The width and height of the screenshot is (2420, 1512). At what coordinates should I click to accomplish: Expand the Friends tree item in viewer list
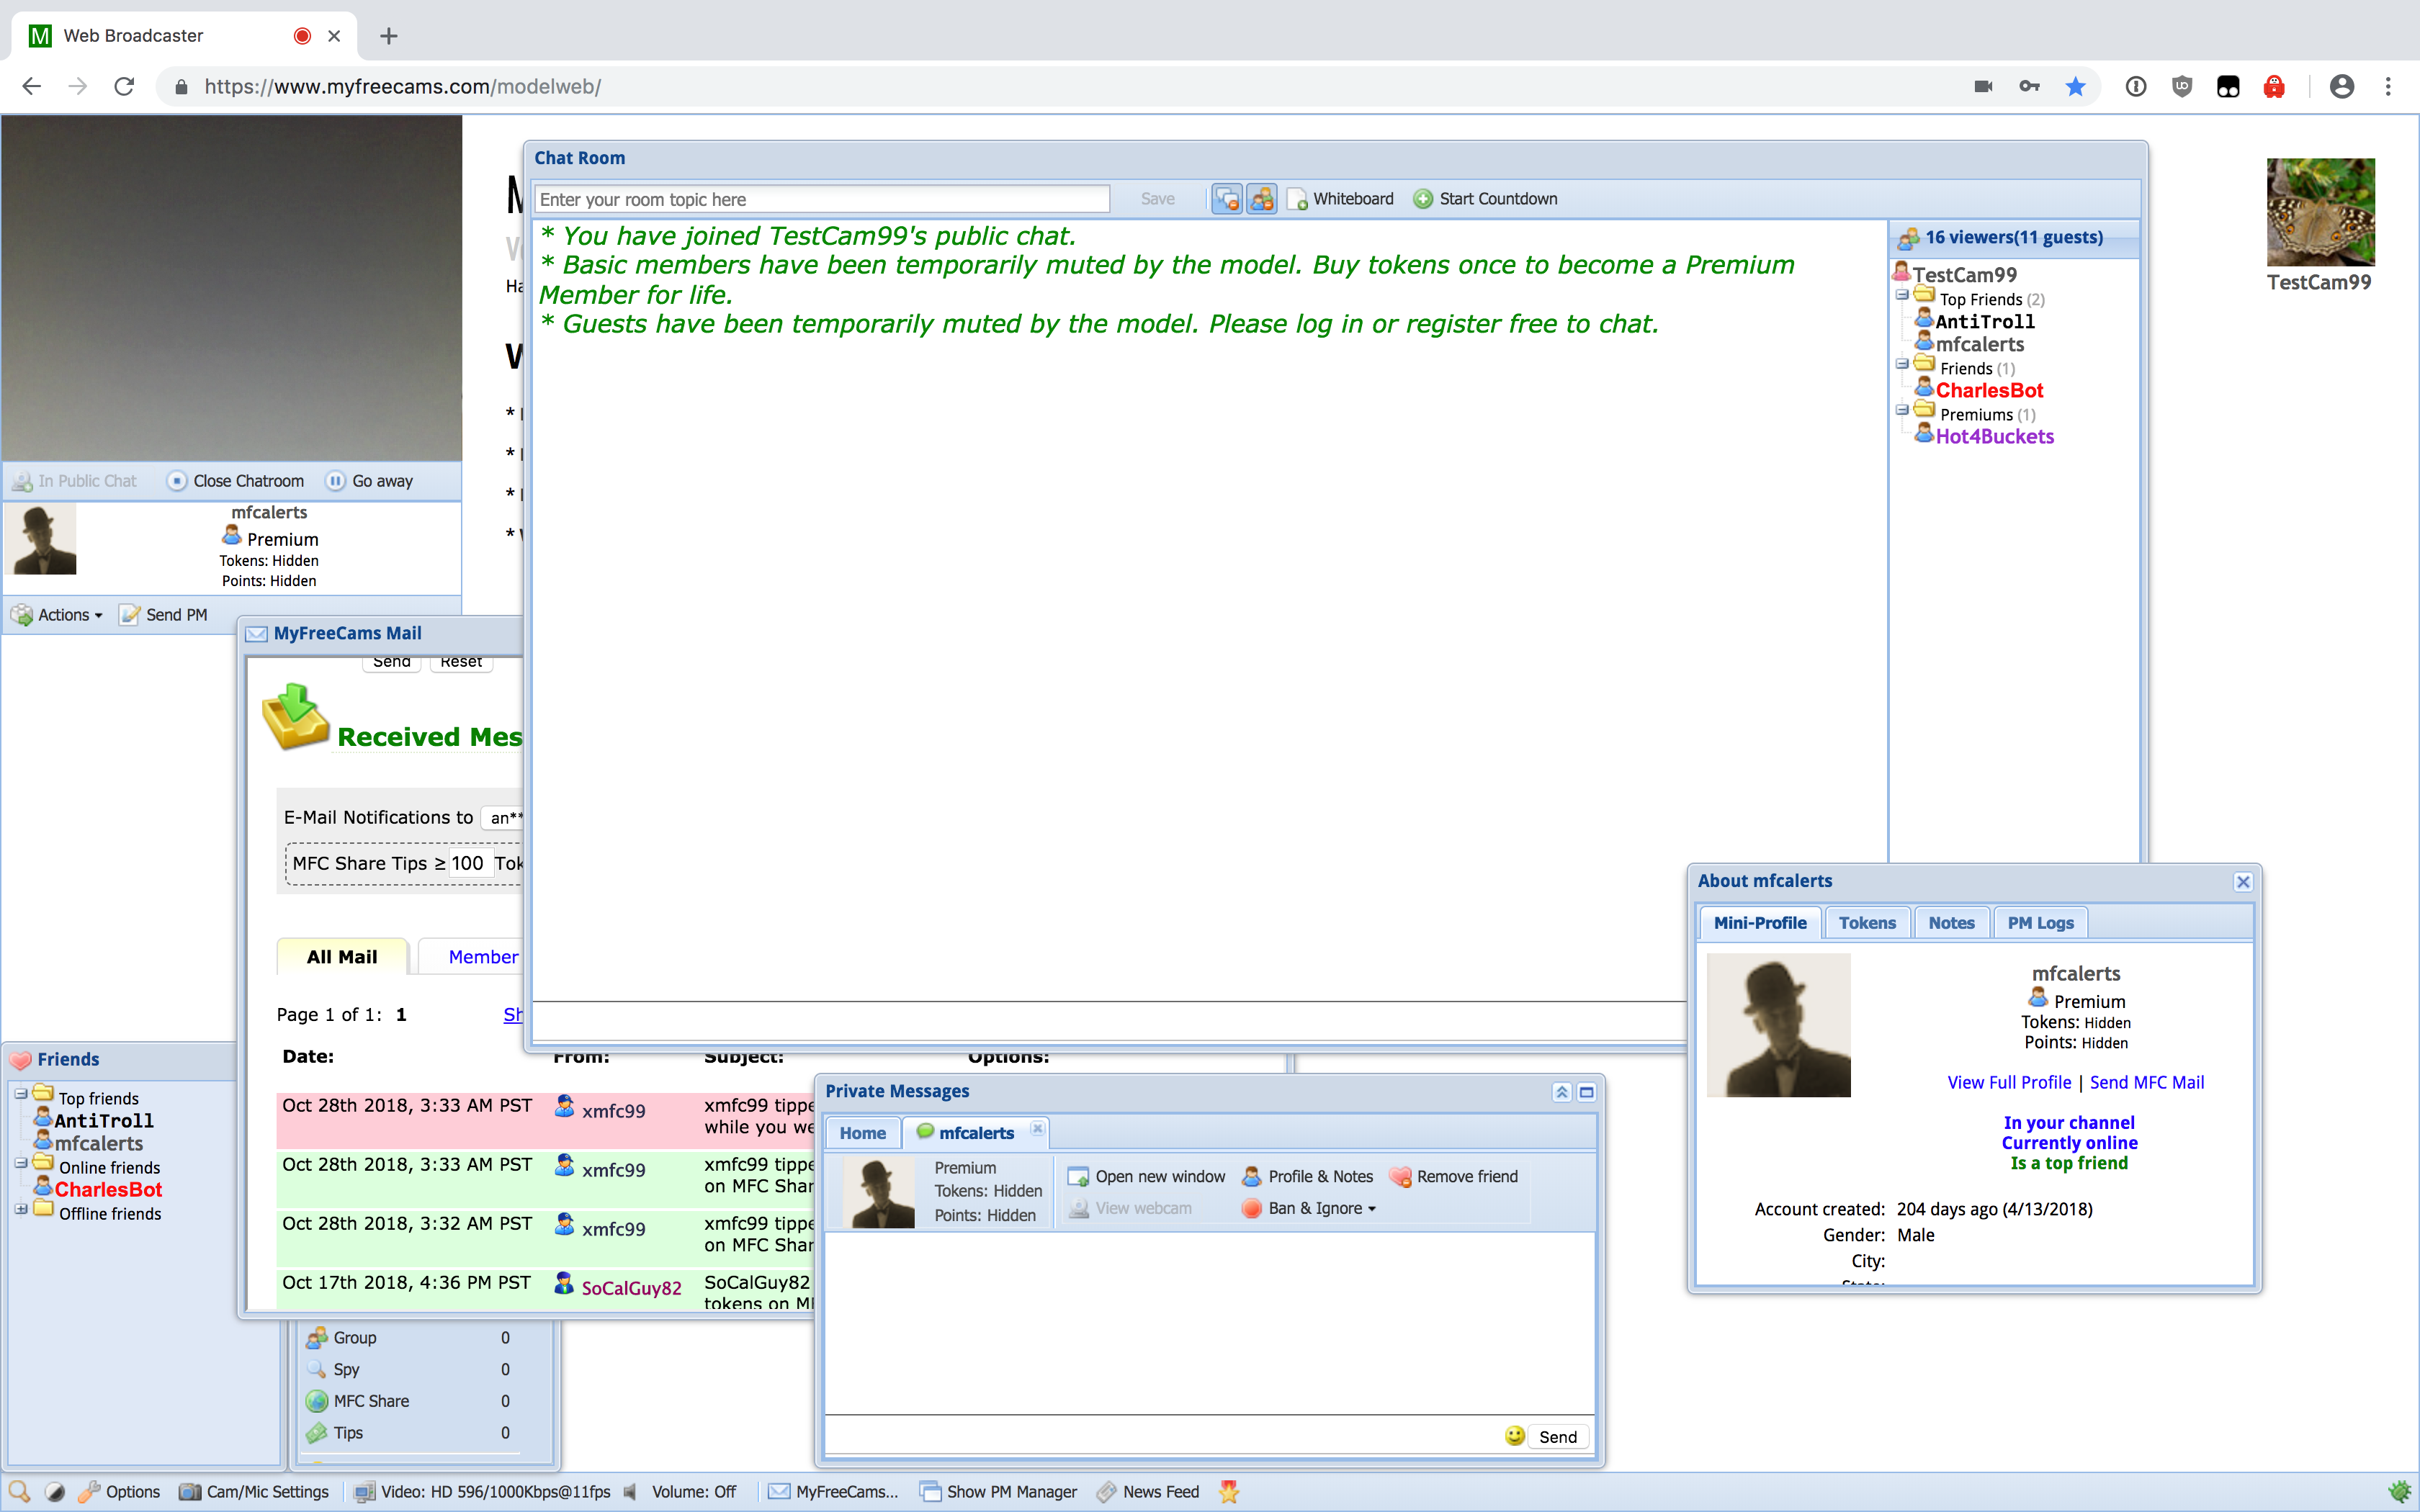click(1903, 367)
